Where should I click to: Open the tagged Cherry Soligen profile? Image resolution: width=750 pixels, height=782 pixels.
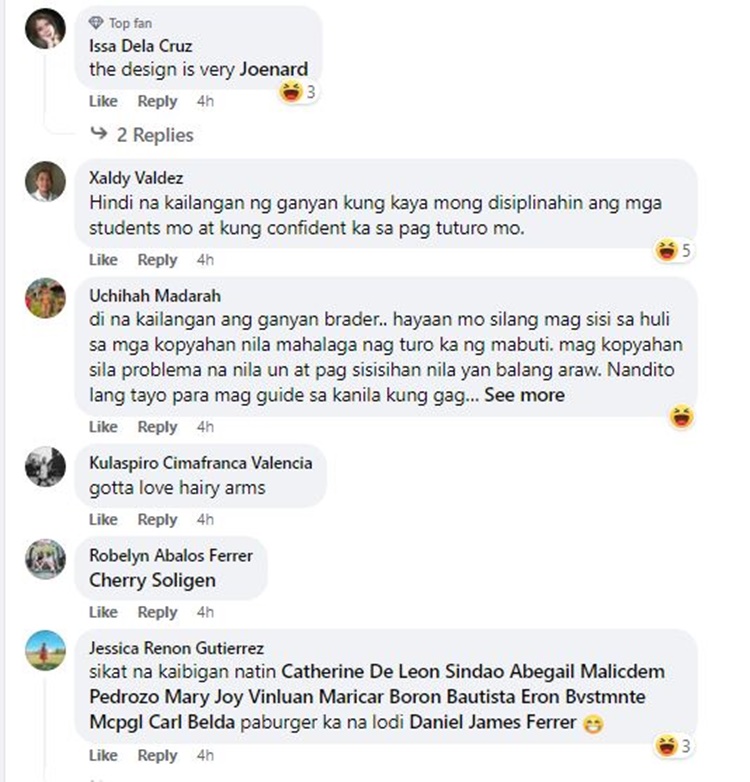(x=153, y=581)
